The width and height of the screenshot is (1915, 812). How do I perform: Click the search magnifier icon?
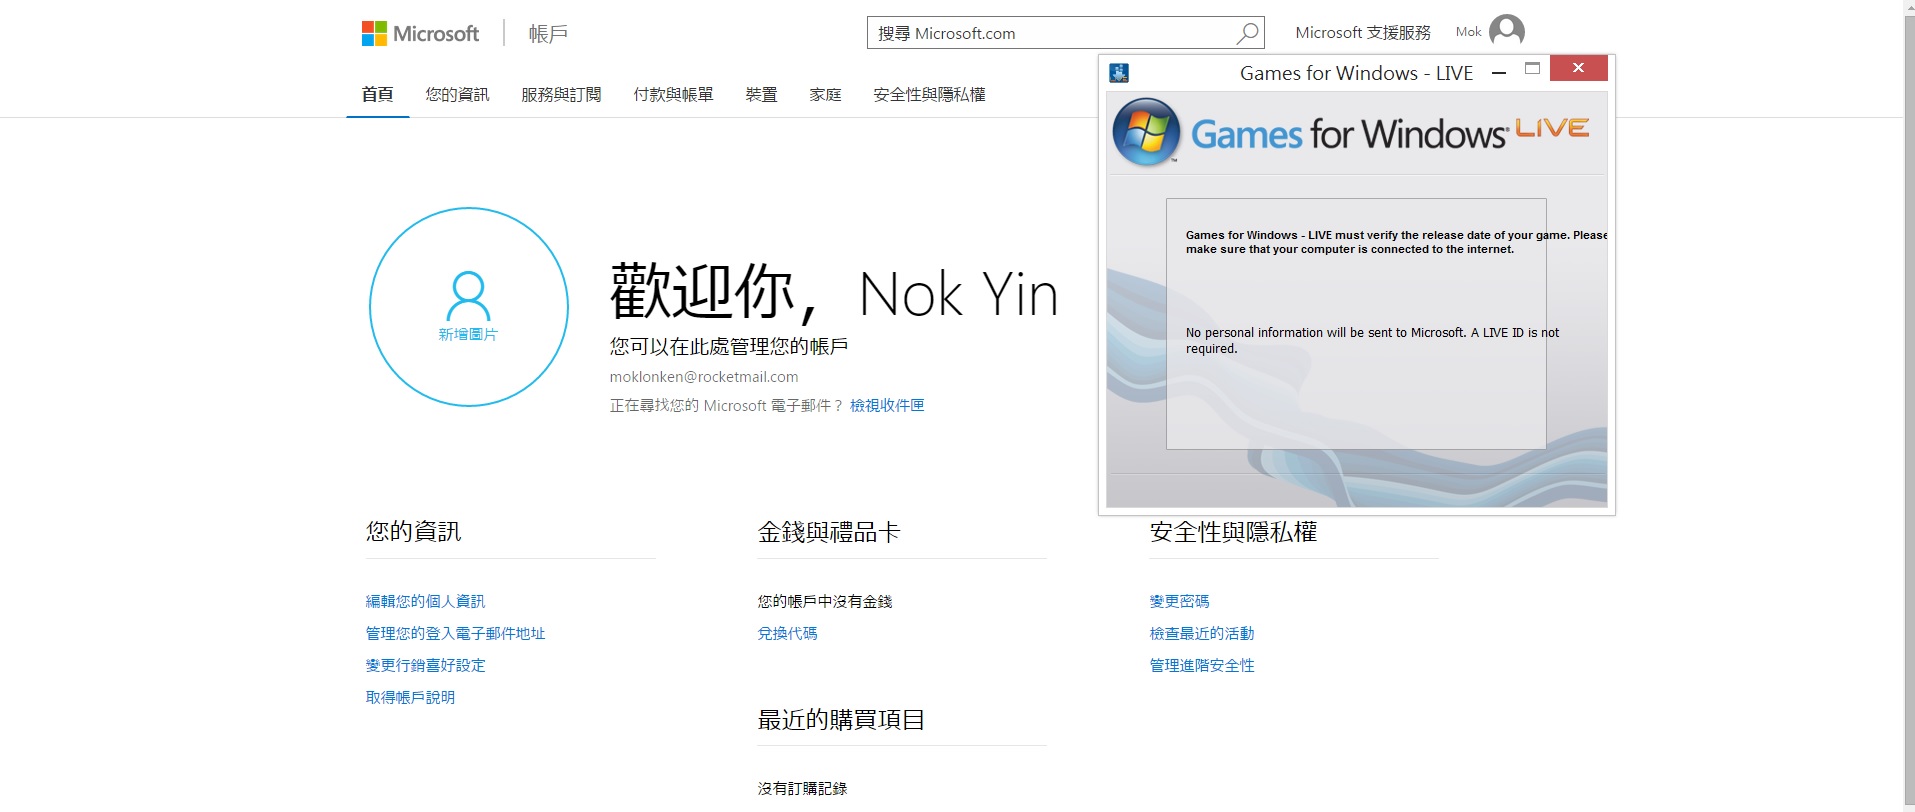pyautogui.click(x=1247, y=33)
